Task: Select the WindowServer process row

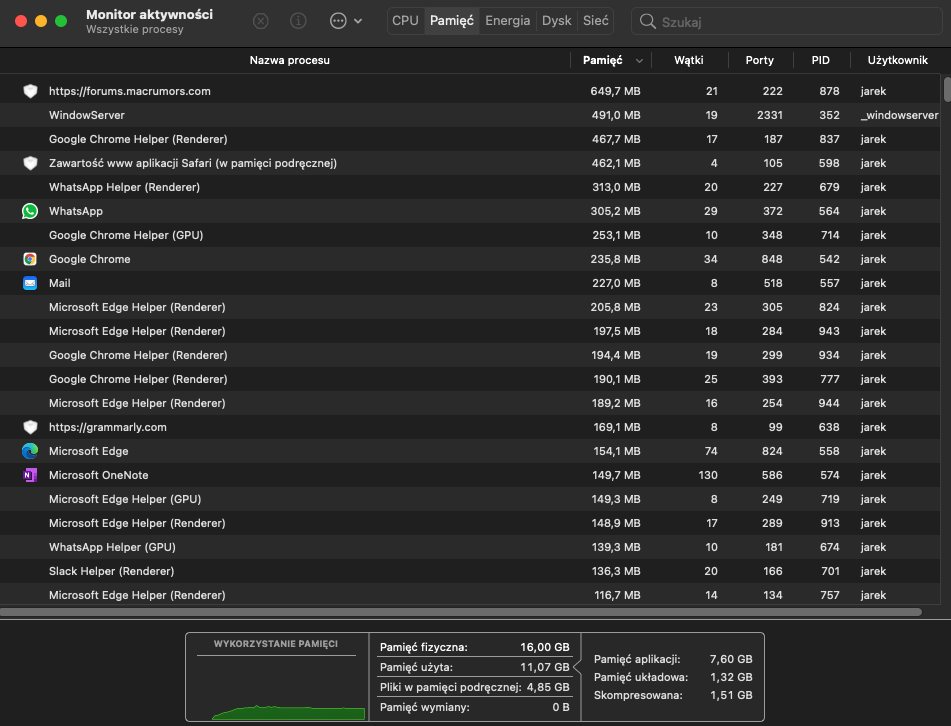Action: pyautogui.click(x=300, y=115)
